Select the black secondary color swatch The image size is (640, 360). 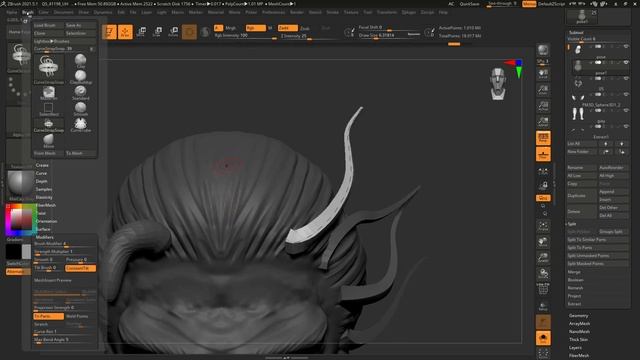pos(13,252)
